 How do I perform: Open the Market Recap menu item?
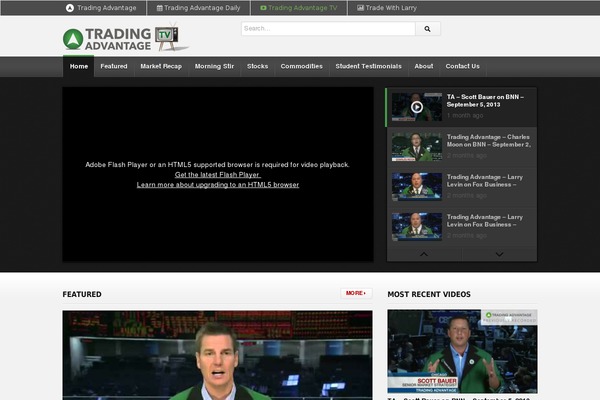(161, 66)
